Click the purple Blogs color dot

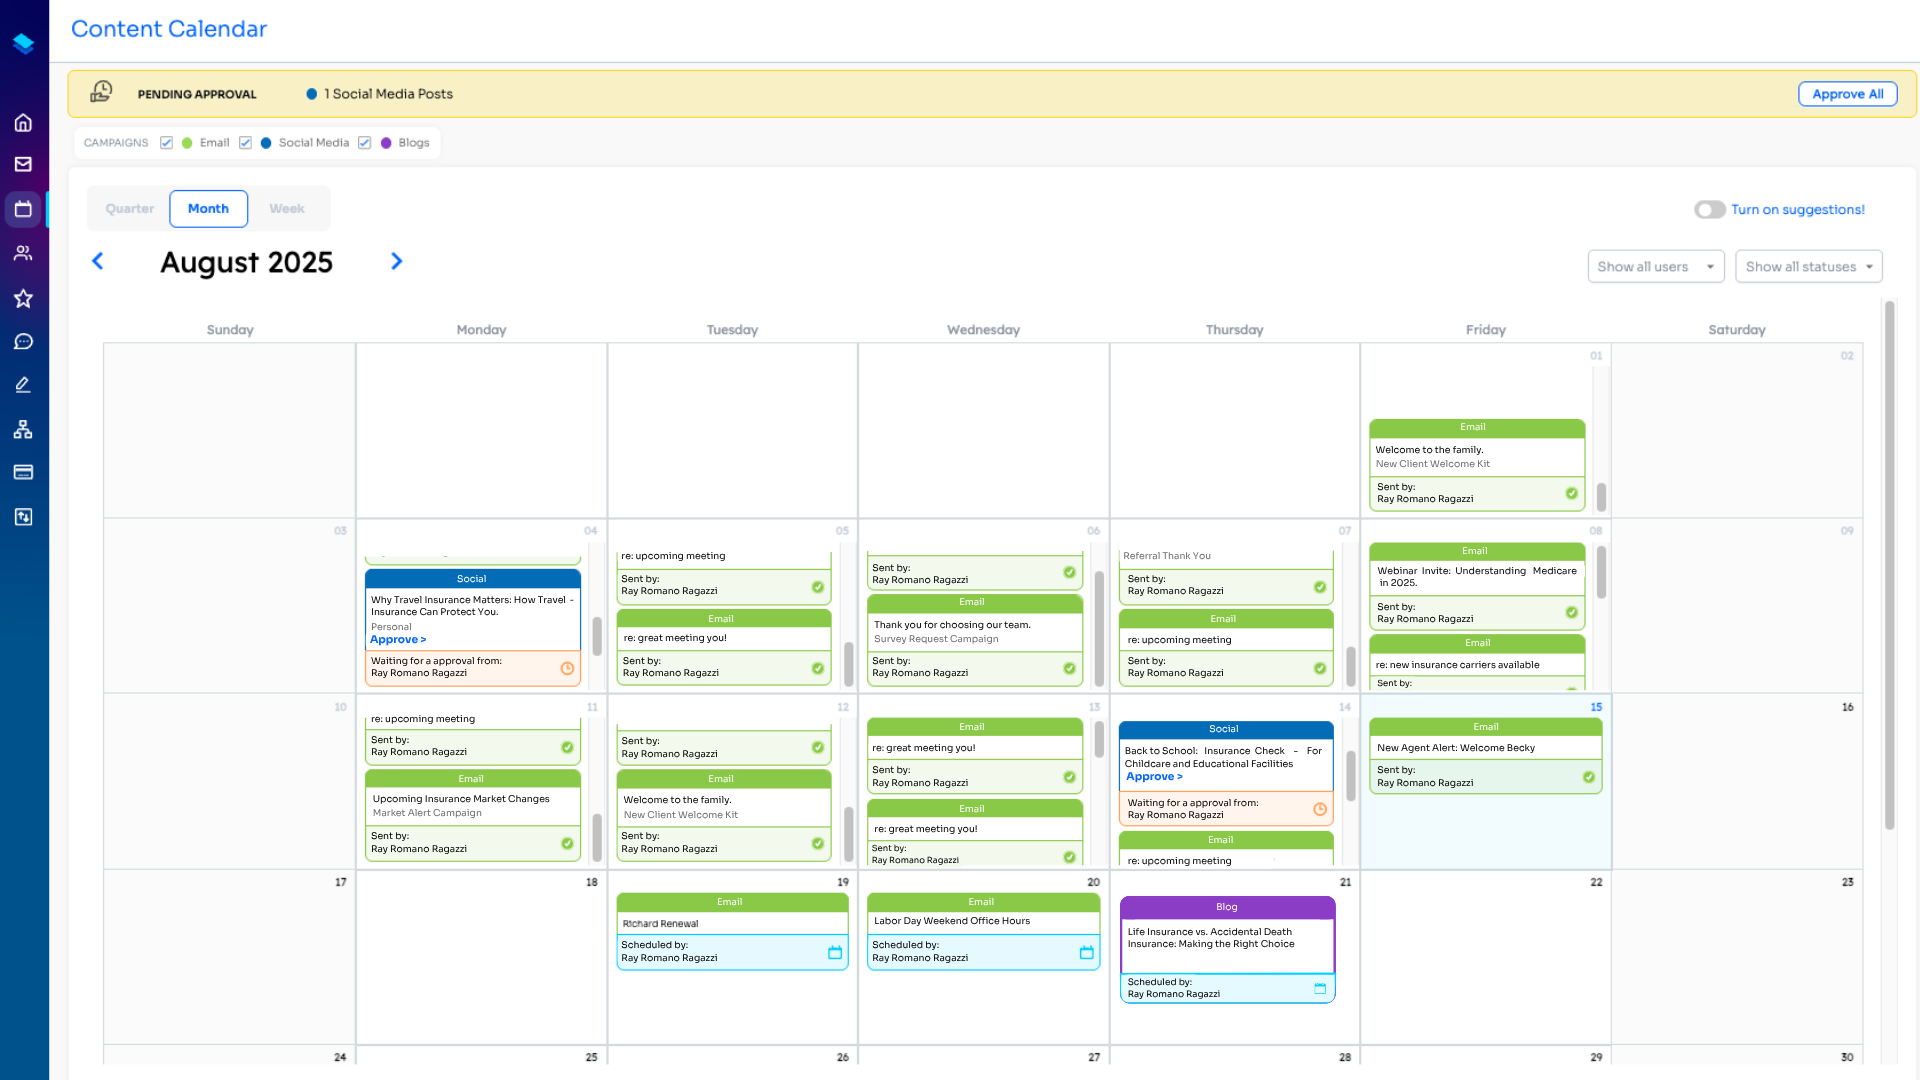pyautogui.click(x=386, y=143)
